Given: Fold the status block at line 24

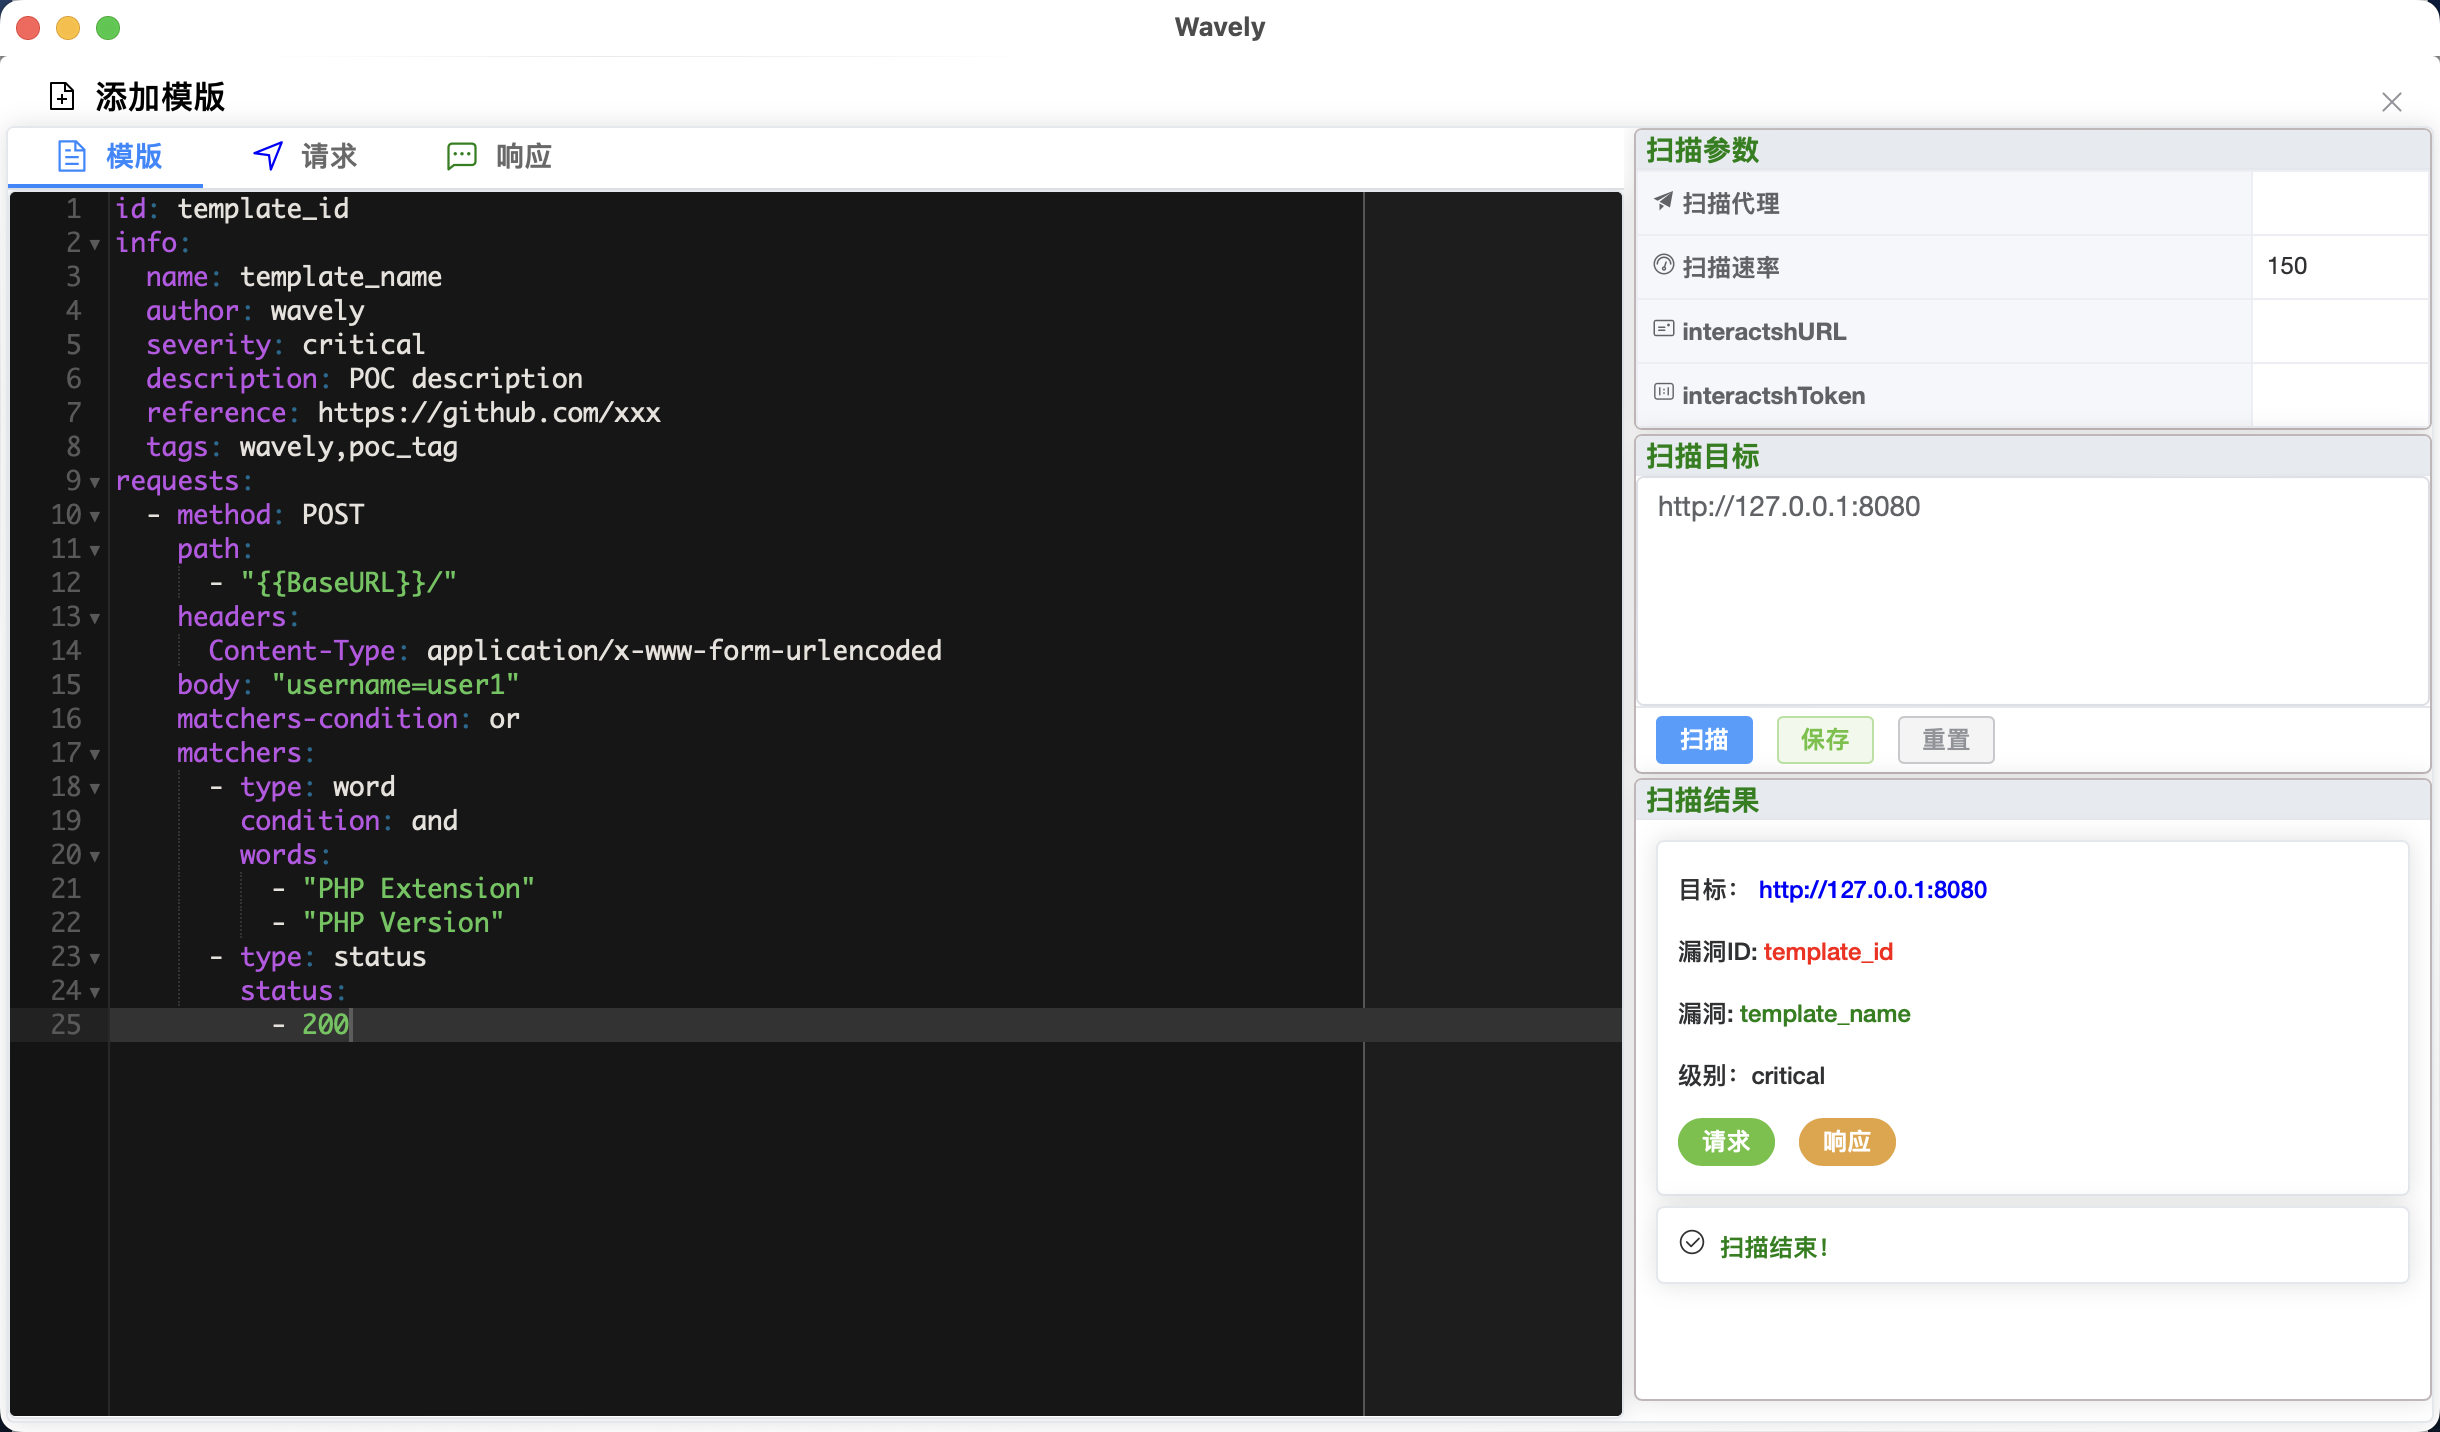Looking at the screenshot, I should tap(95, 992).
